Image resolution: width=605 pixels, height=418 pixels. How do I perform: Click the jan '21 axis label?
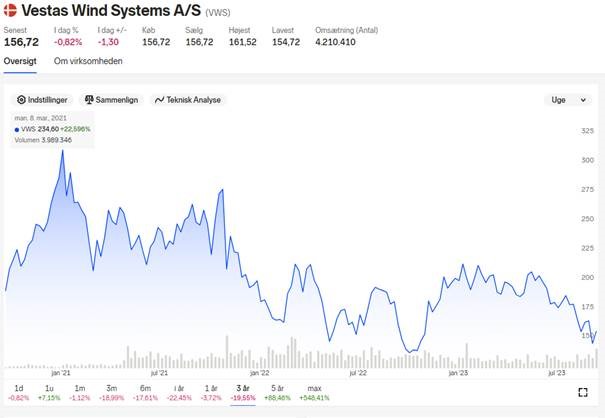pyautogui.click(x=61, y=373)
